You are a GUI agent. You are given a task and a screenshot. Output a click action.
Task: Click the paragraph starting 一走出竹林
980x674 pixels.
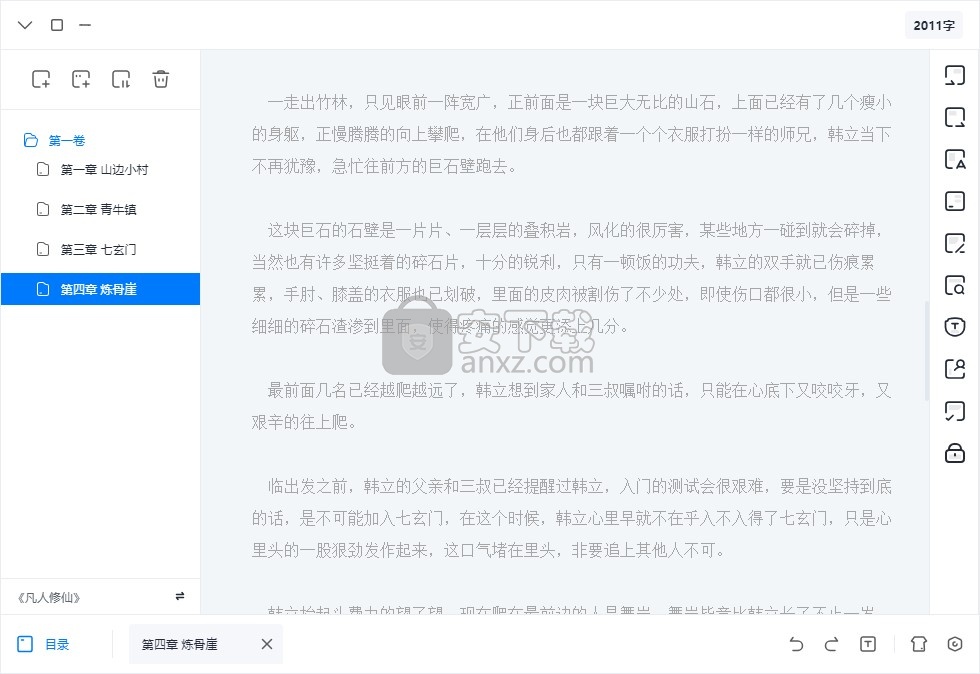click(572, 134)
